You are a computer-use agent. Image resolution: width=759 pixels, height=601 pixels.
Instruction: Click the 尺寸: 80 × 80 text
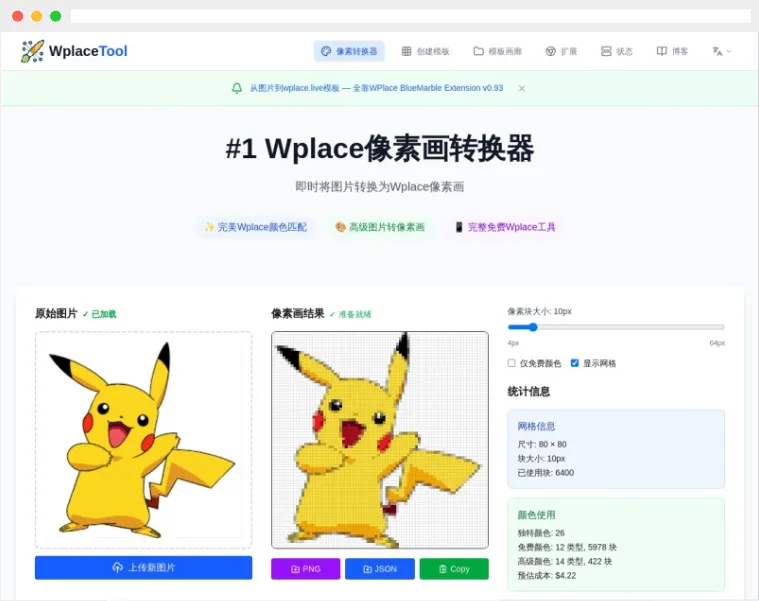542,444
